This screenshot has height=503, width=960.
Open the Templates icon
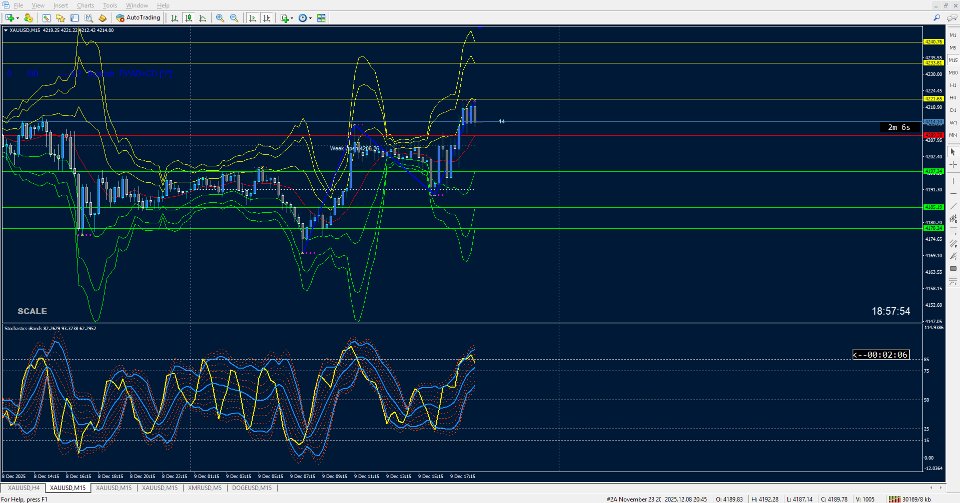tap(321, 18)
